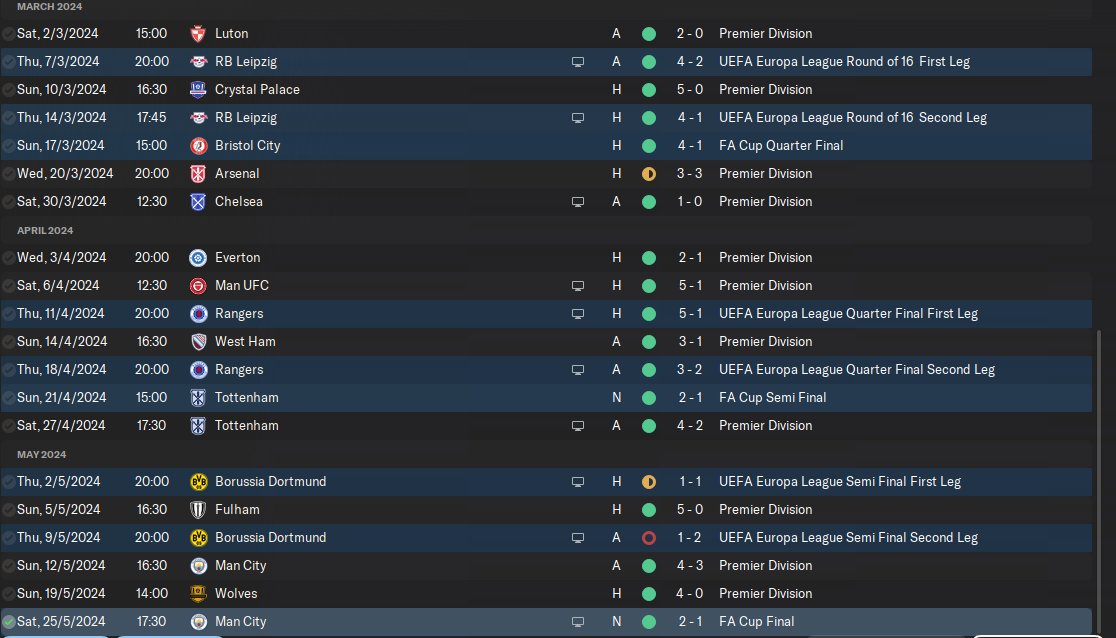Open the Chelsea team name link
Image resolution: width=1116 pixels, height=638 pixels.
point(239,201)
